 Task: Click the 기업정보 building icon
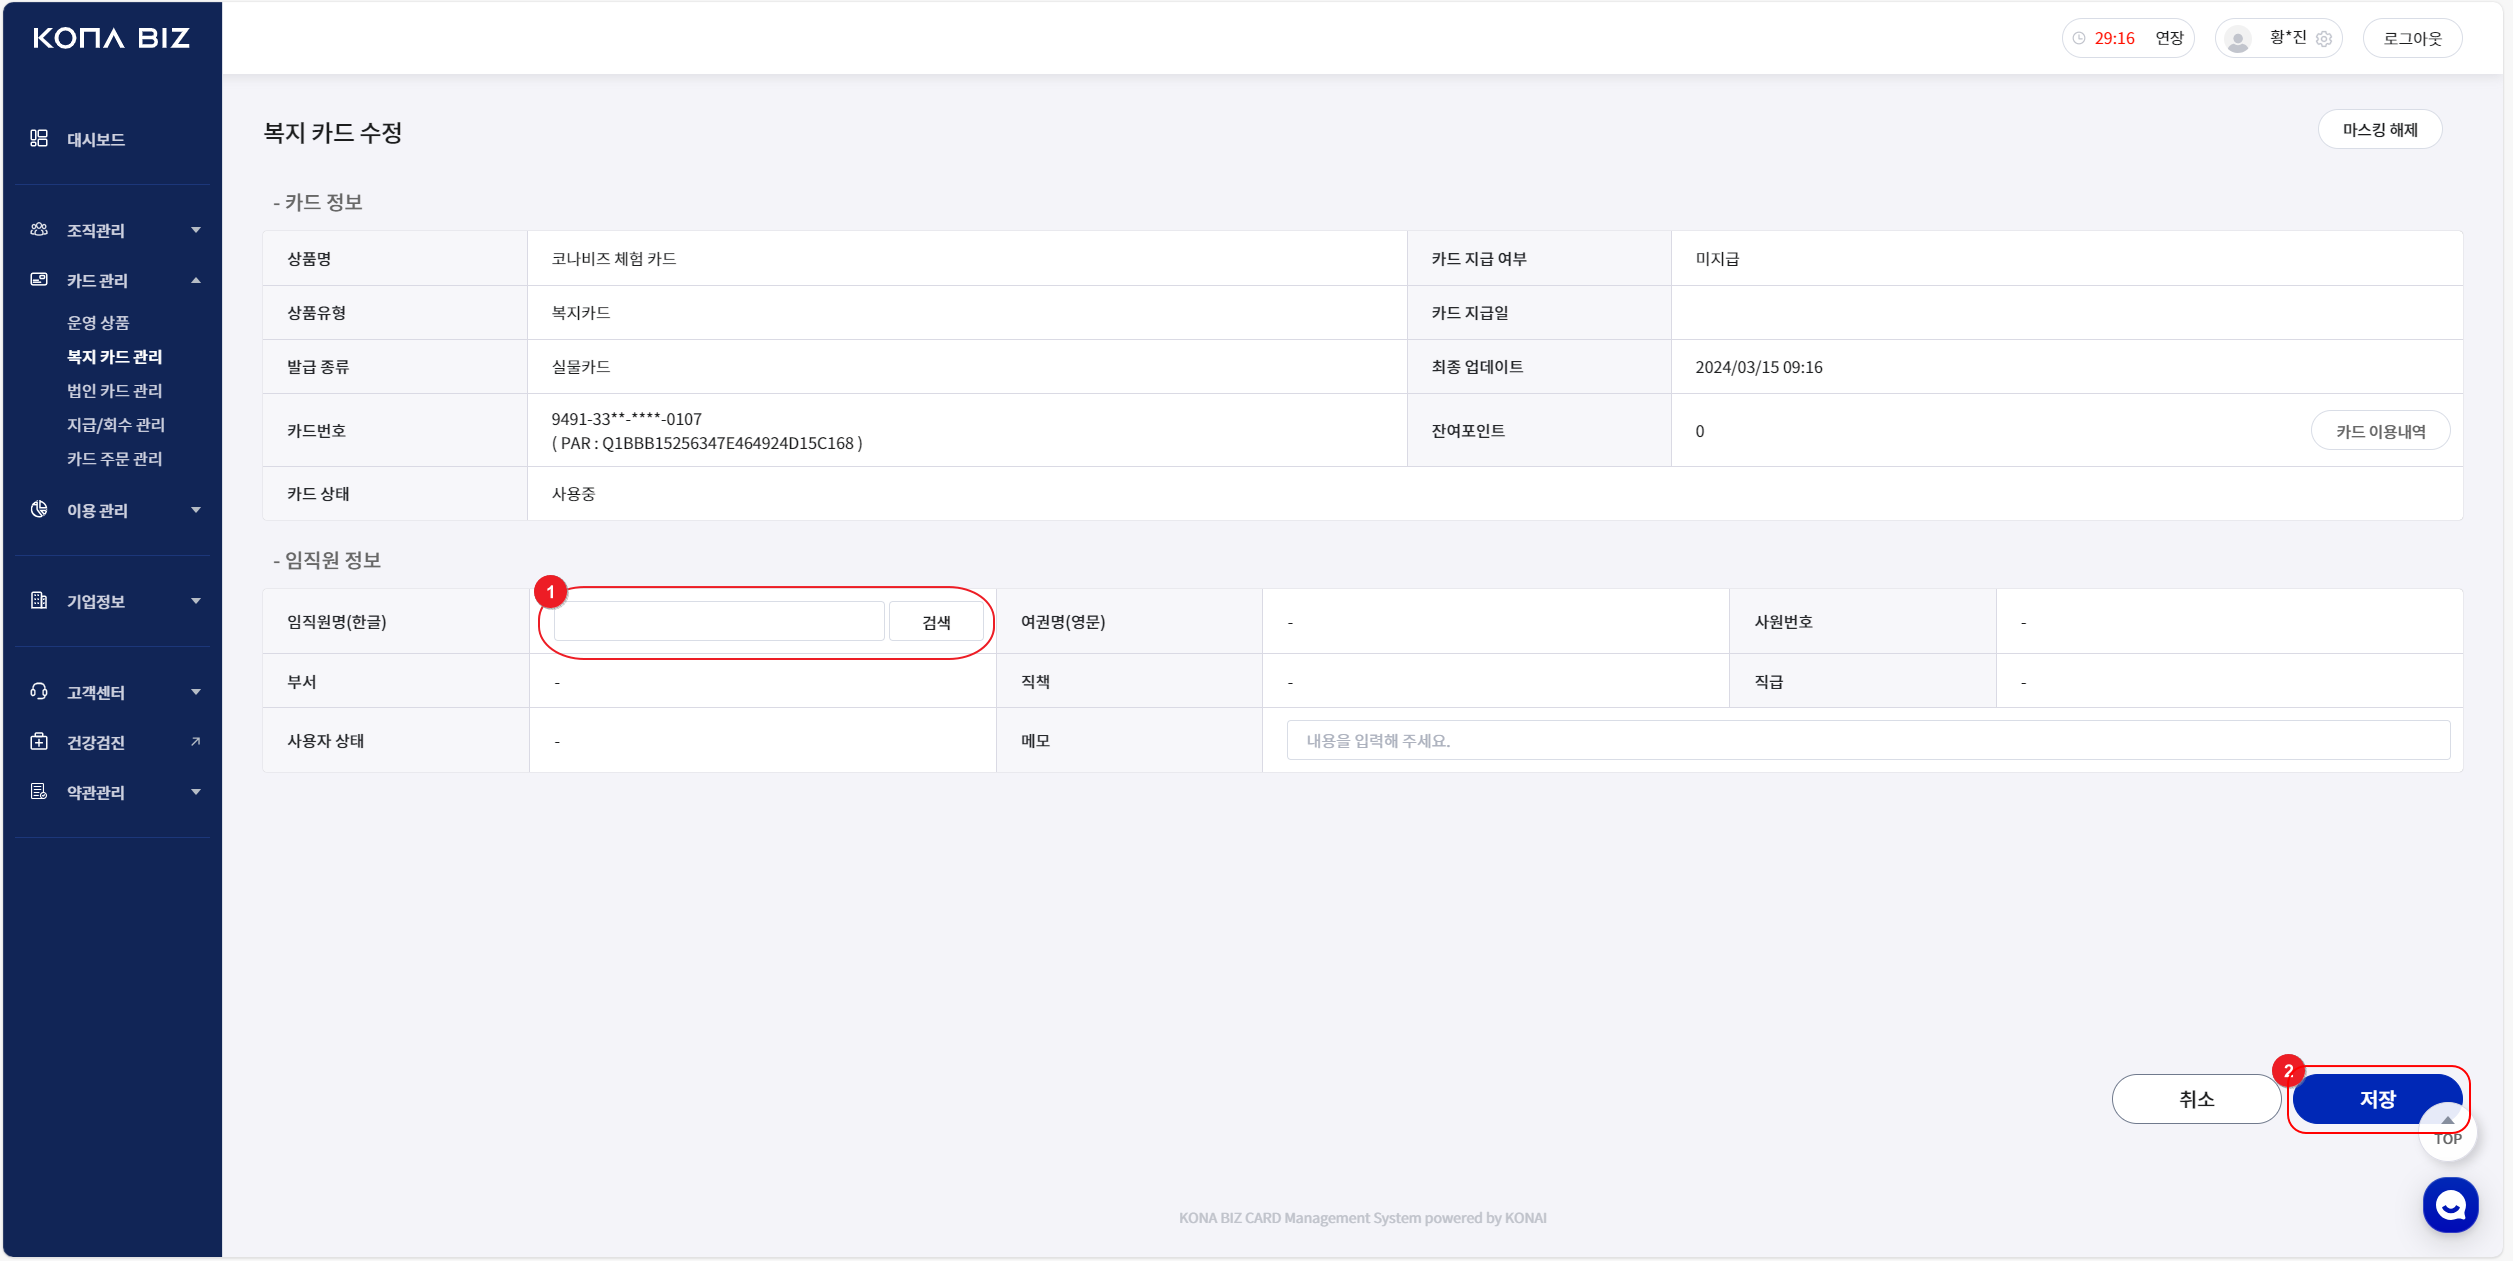pos(39,601)
